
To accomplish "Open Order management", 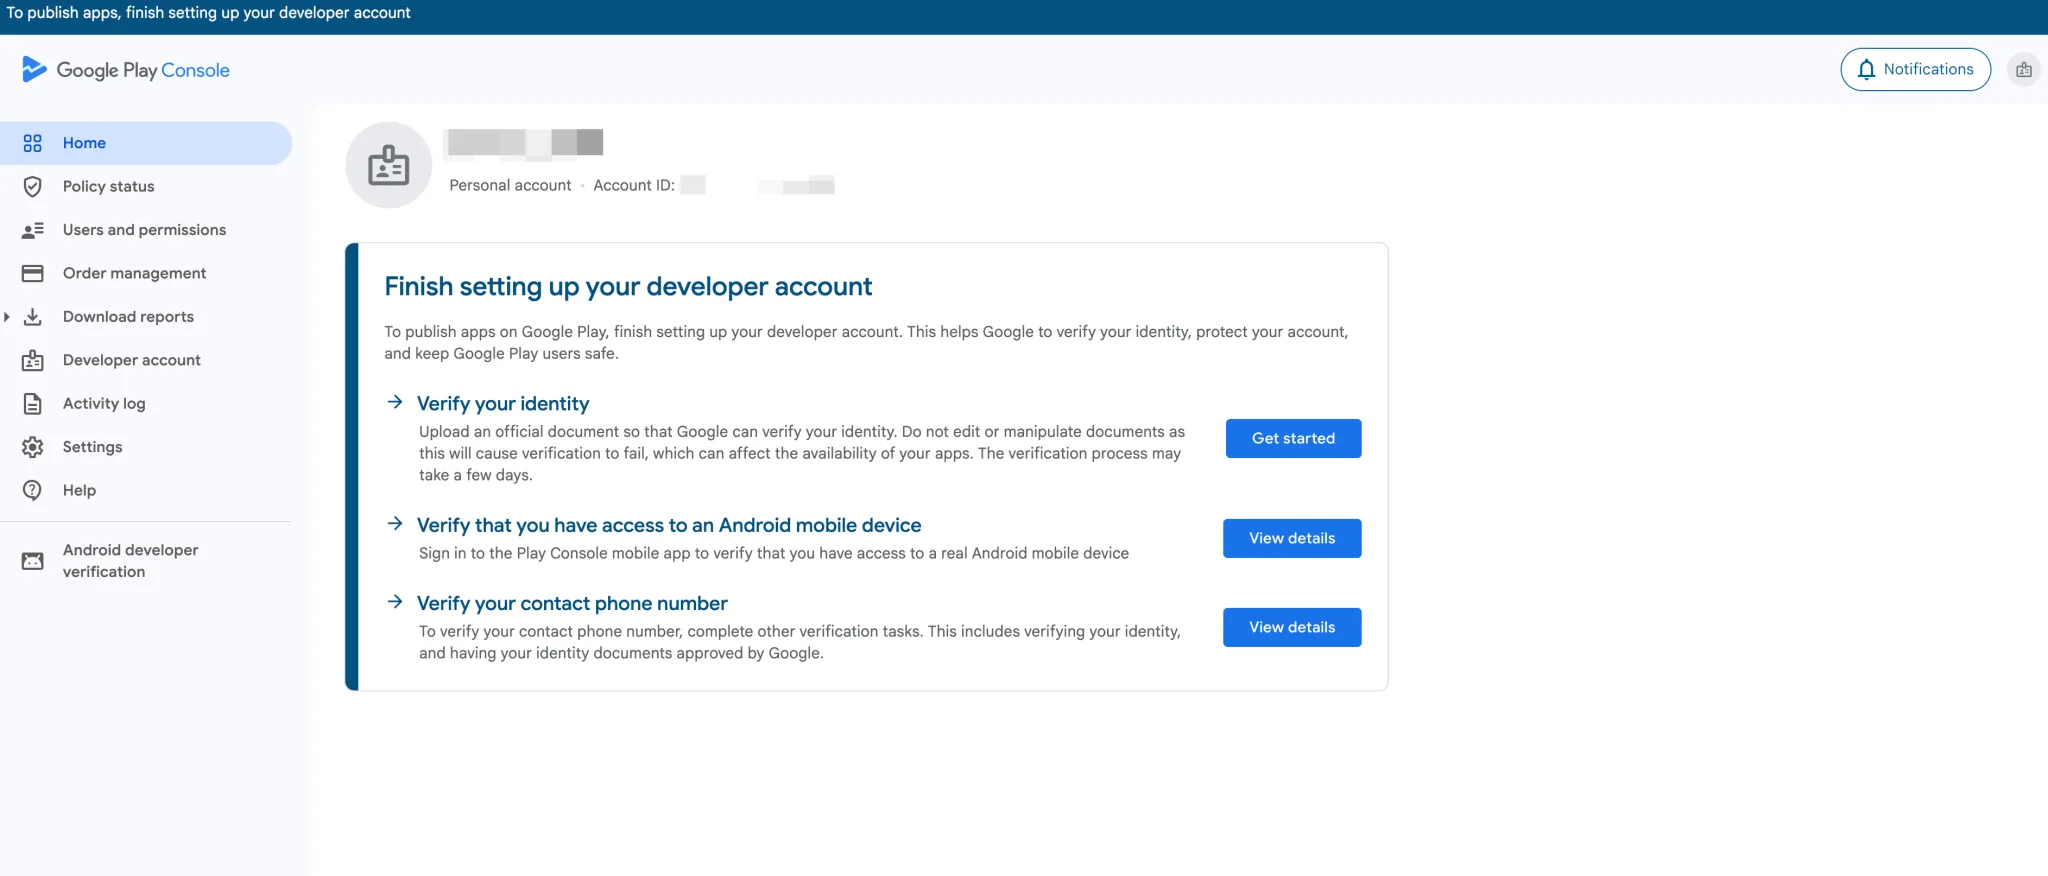I will click(x=146, y=273).
